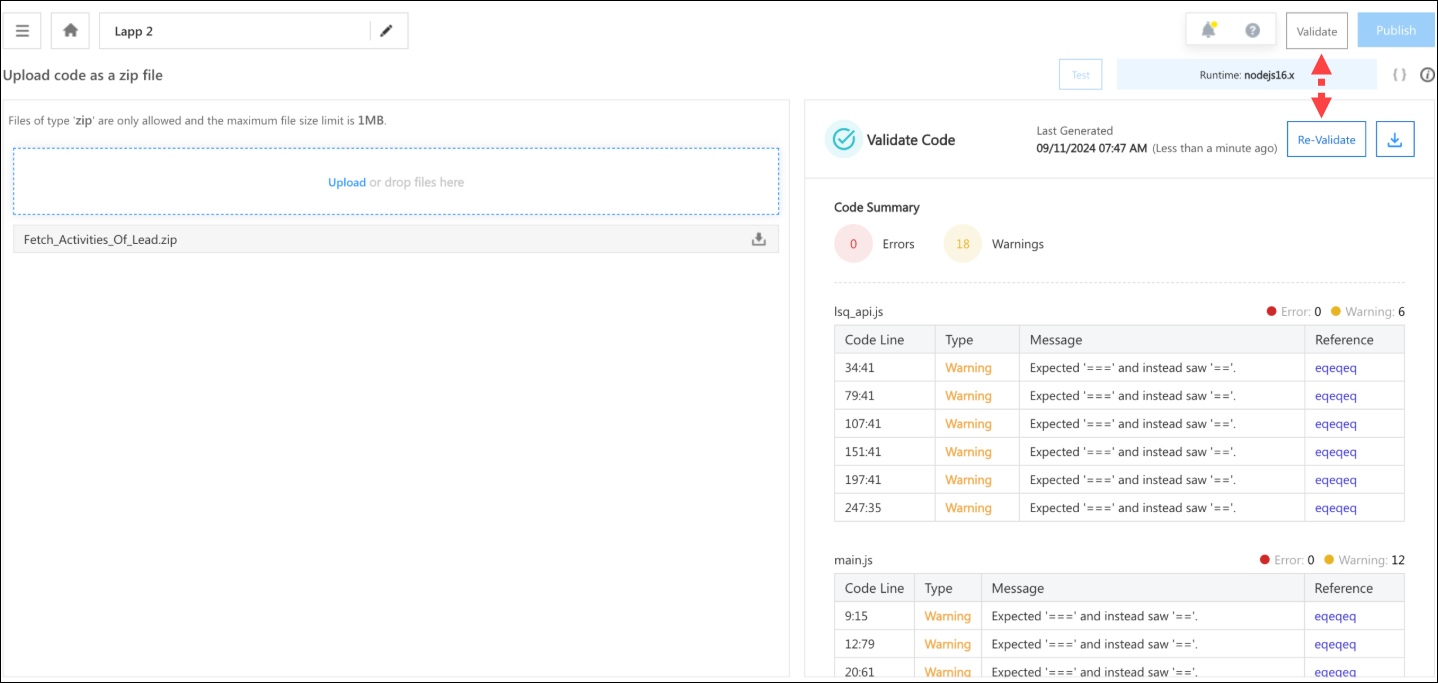Download Fetch_Activities_Of_Lead.zip file icon
1438x683 pixels.
click(x=759, y=239)
